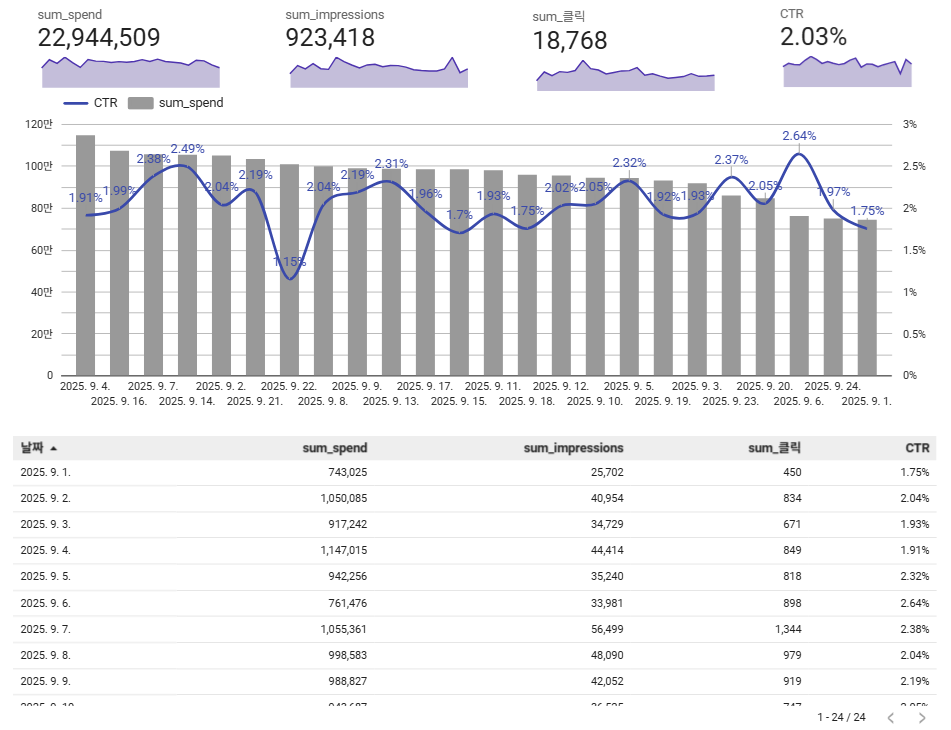Screen dimensions: 951x730
Task: Toggle sum_spend series via legend label
Action: tap(191, 103)
